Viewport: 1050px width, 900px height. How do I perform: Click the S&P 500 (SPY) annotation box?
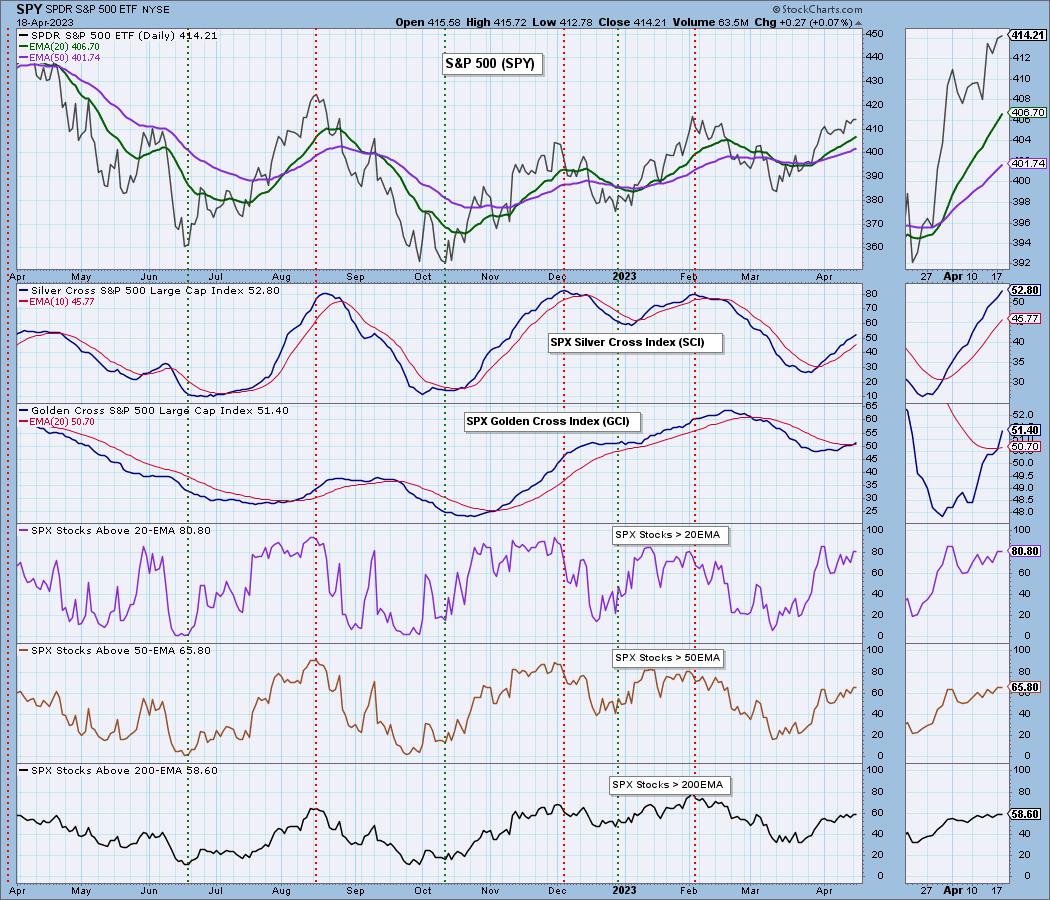coord(490,64)
